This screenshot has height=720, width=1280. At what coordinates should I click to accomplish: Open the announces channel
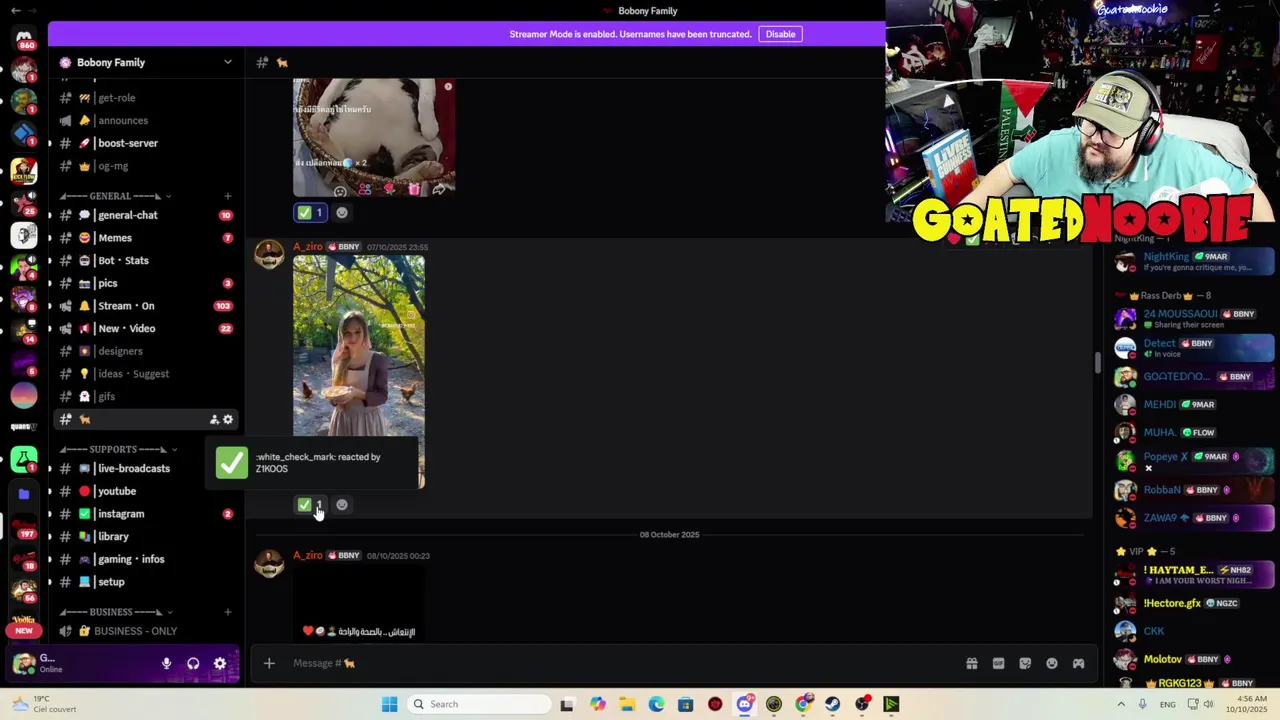pos(146,120)
